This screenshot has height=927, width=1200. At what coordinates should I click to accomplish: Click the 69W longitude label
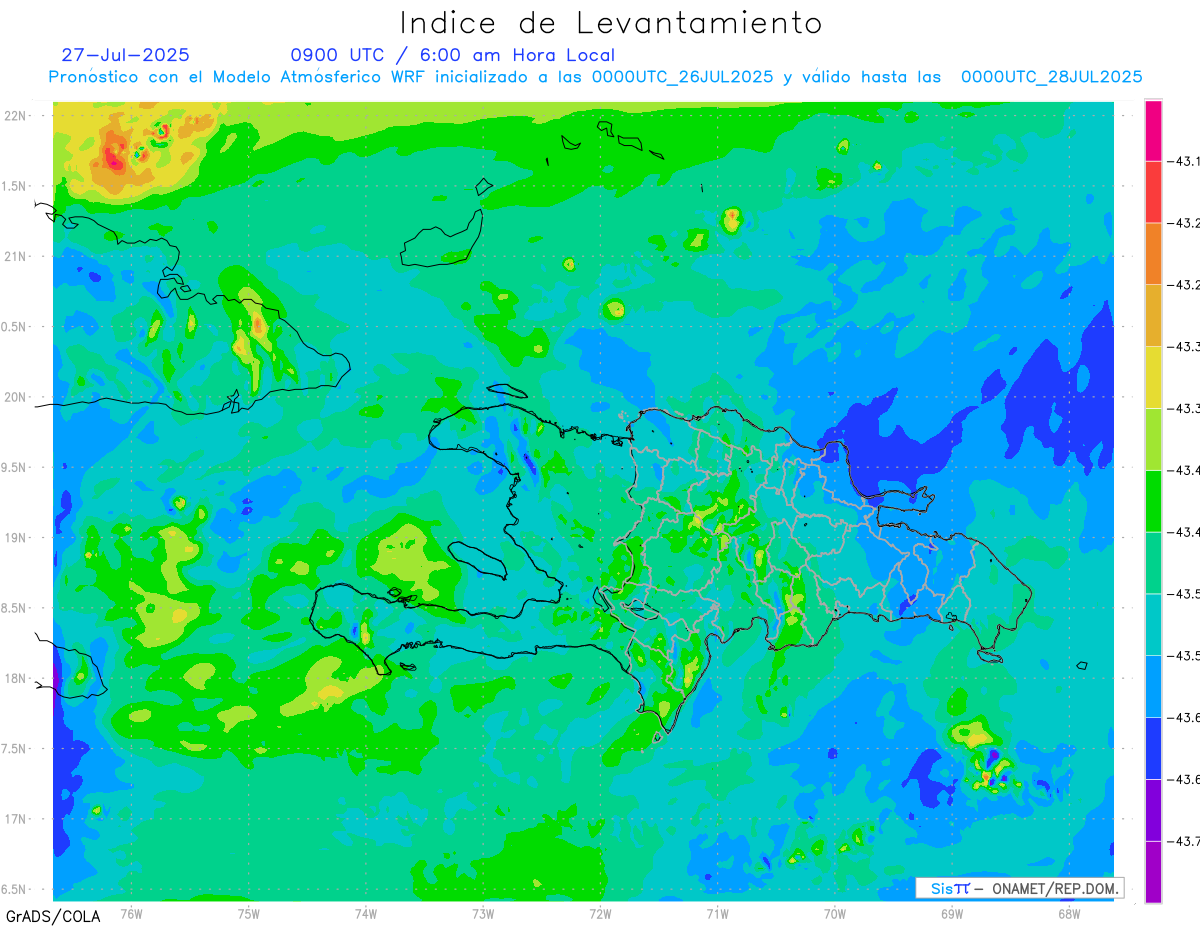point(952,913)
